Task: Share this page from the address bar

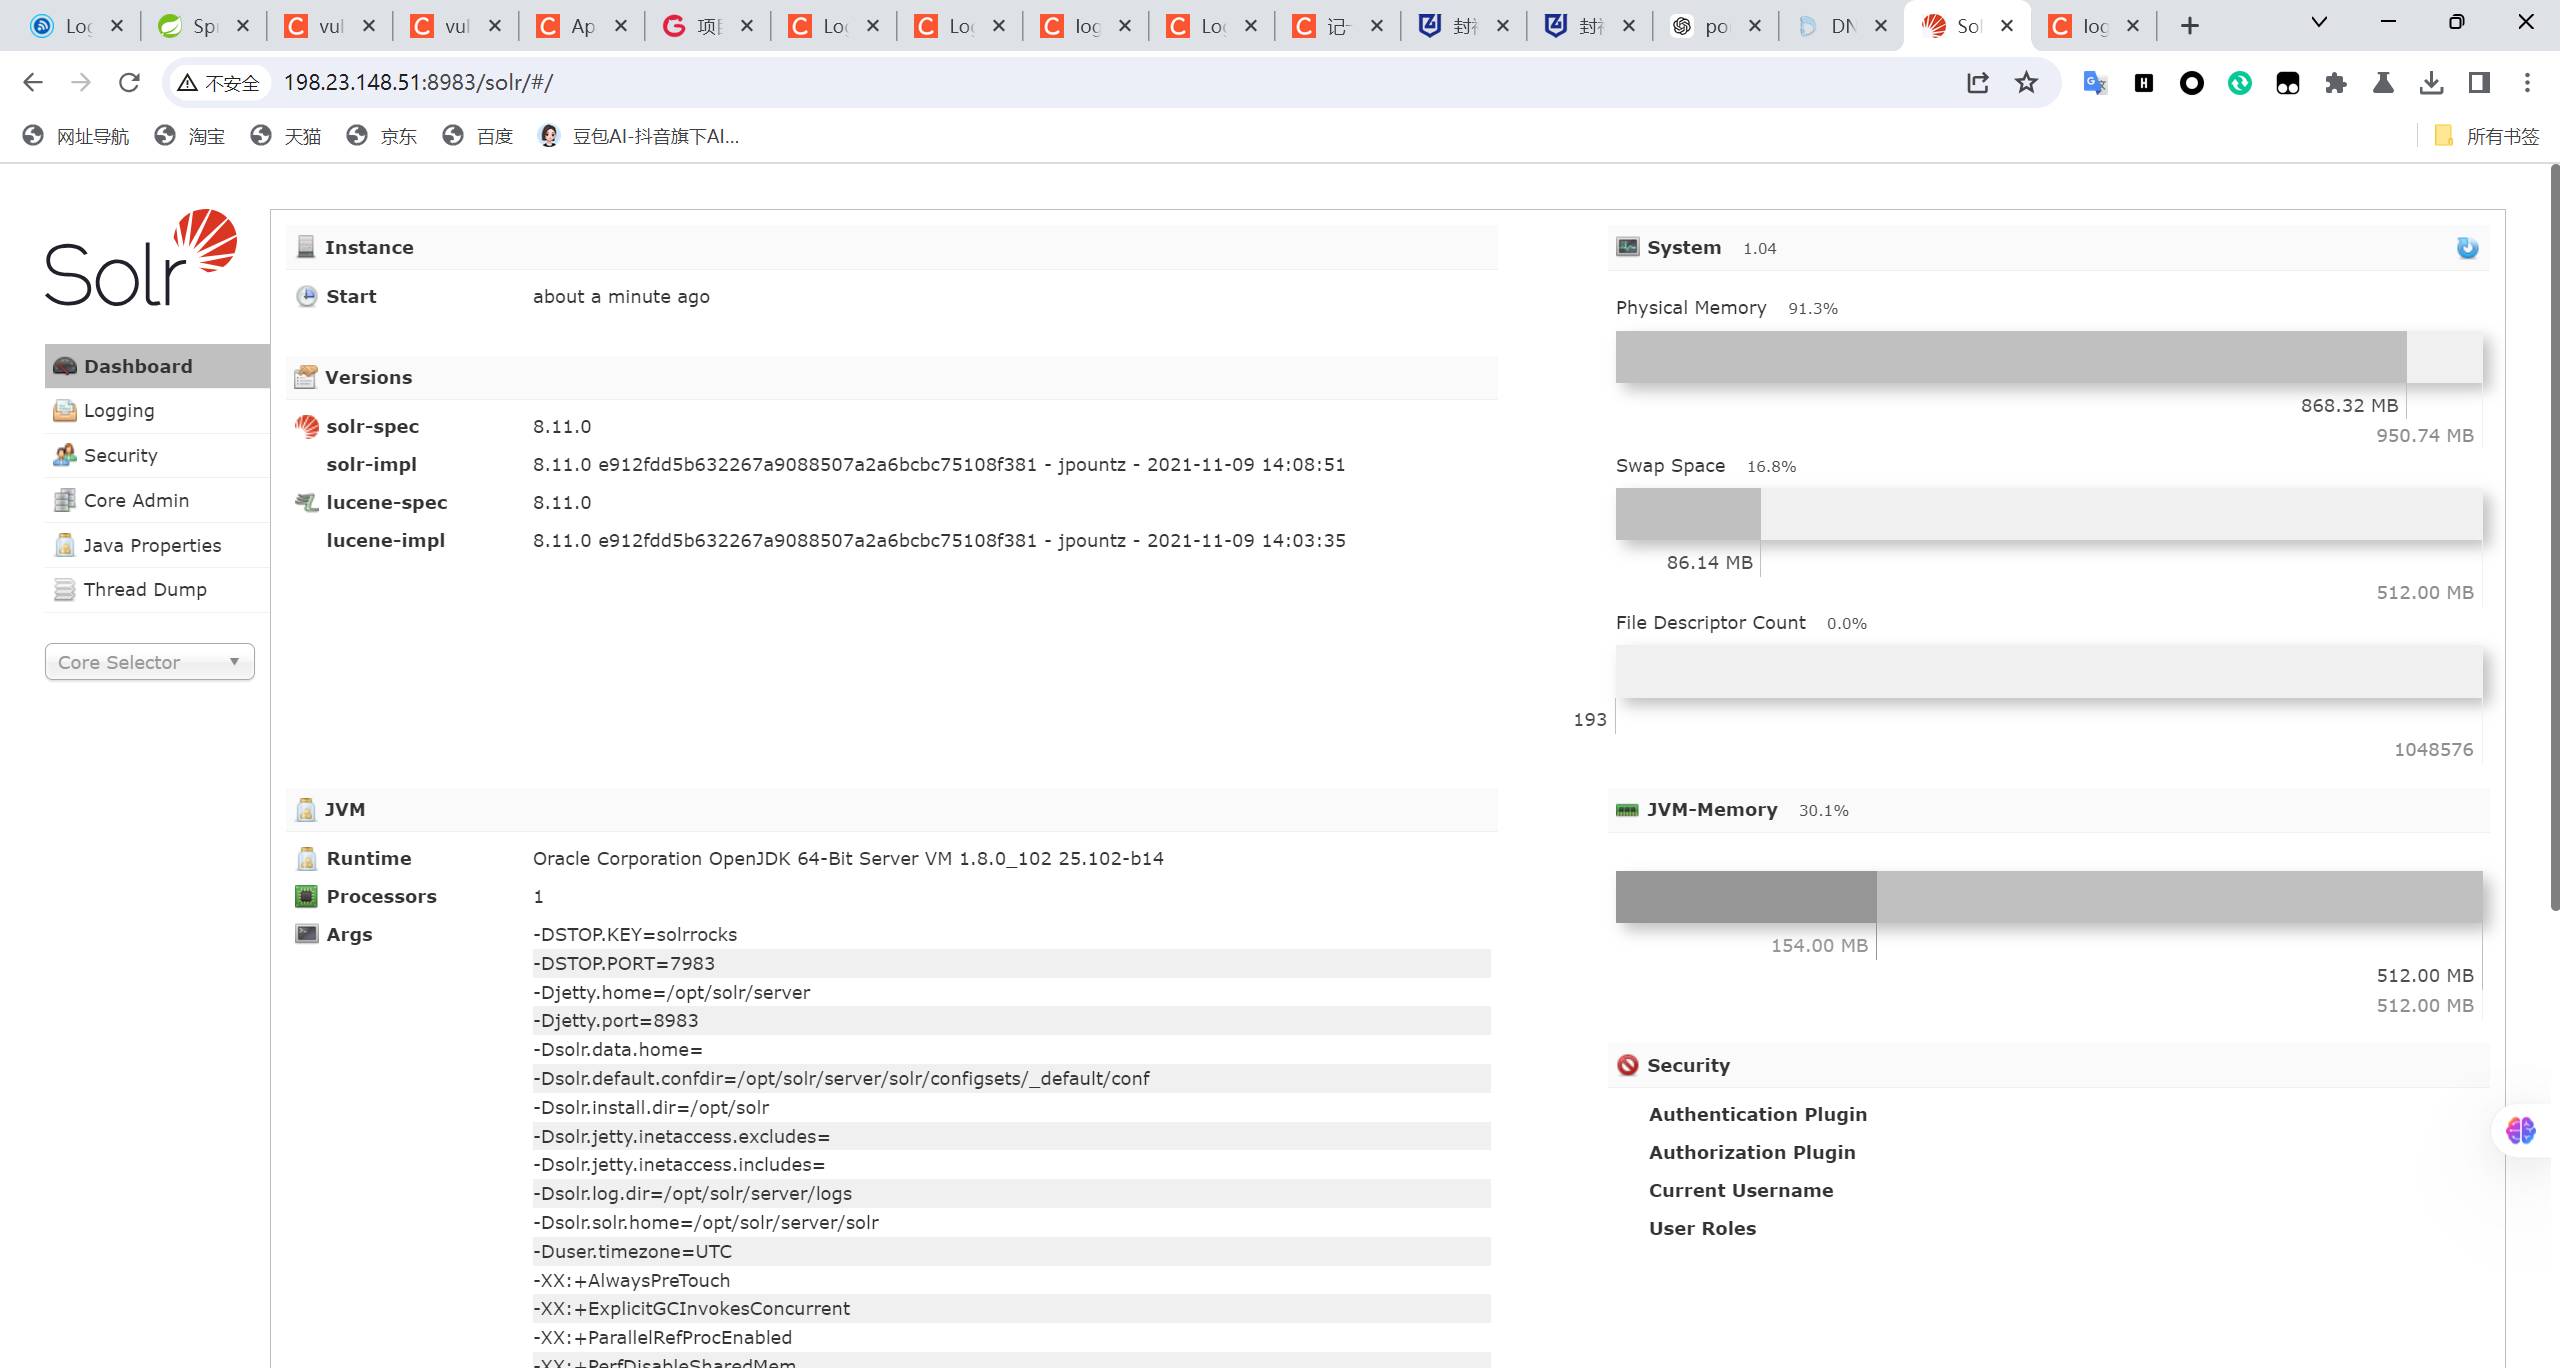Action: pyautogui.click(x=1977, y=83)
